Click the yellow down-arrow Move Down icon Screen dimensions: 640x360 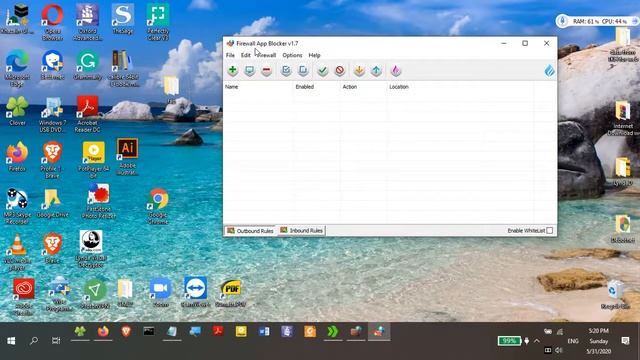[x=359, y=71]
